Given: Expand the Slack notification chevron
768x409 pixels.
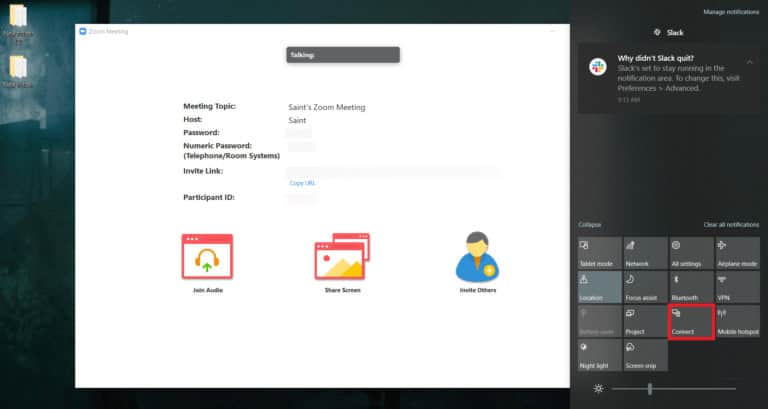Looking at the screenshot, I should click(x=749, y=62).
